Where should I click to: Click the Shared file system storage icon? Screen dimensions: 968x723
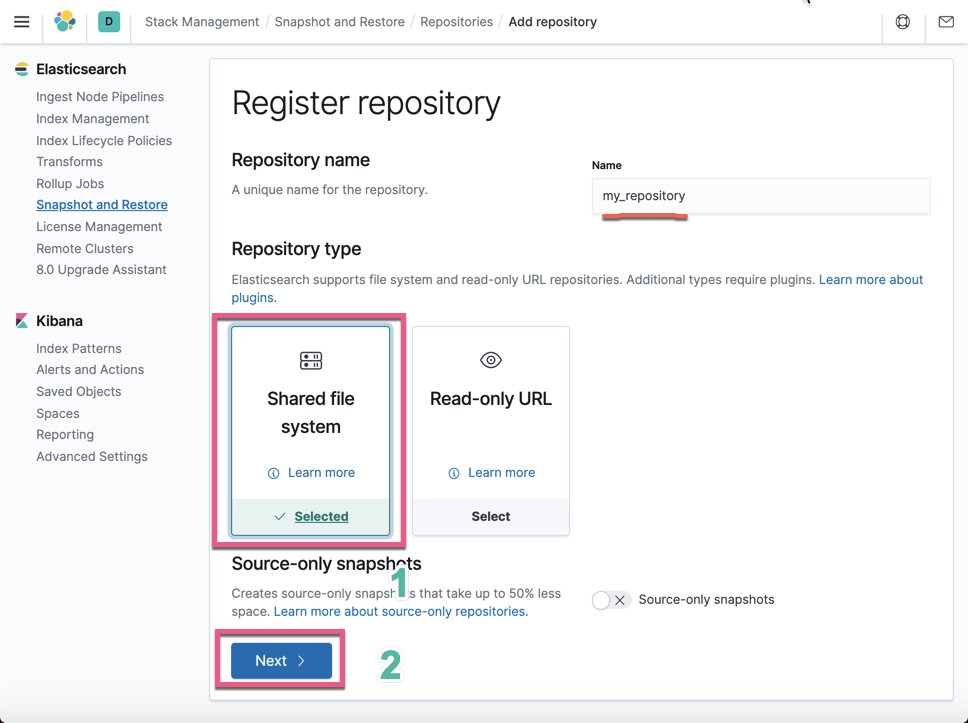coord(311,360)
